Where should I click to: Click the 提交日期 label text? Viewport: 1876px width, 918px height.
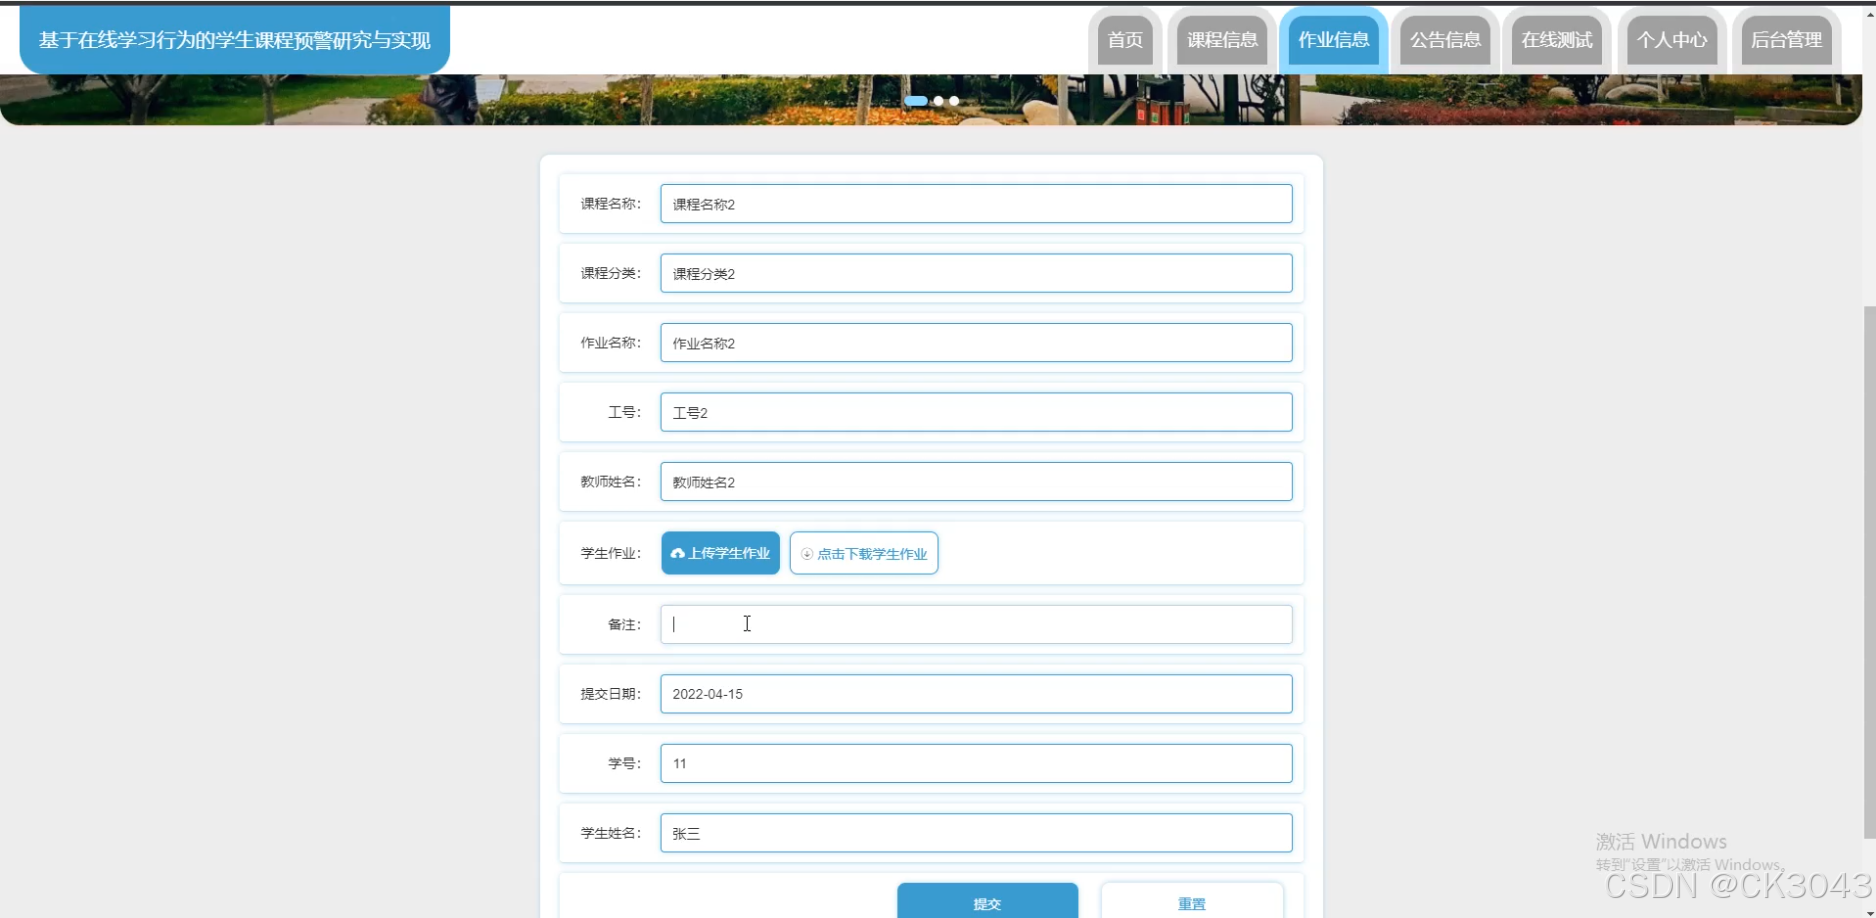[611, 694]
